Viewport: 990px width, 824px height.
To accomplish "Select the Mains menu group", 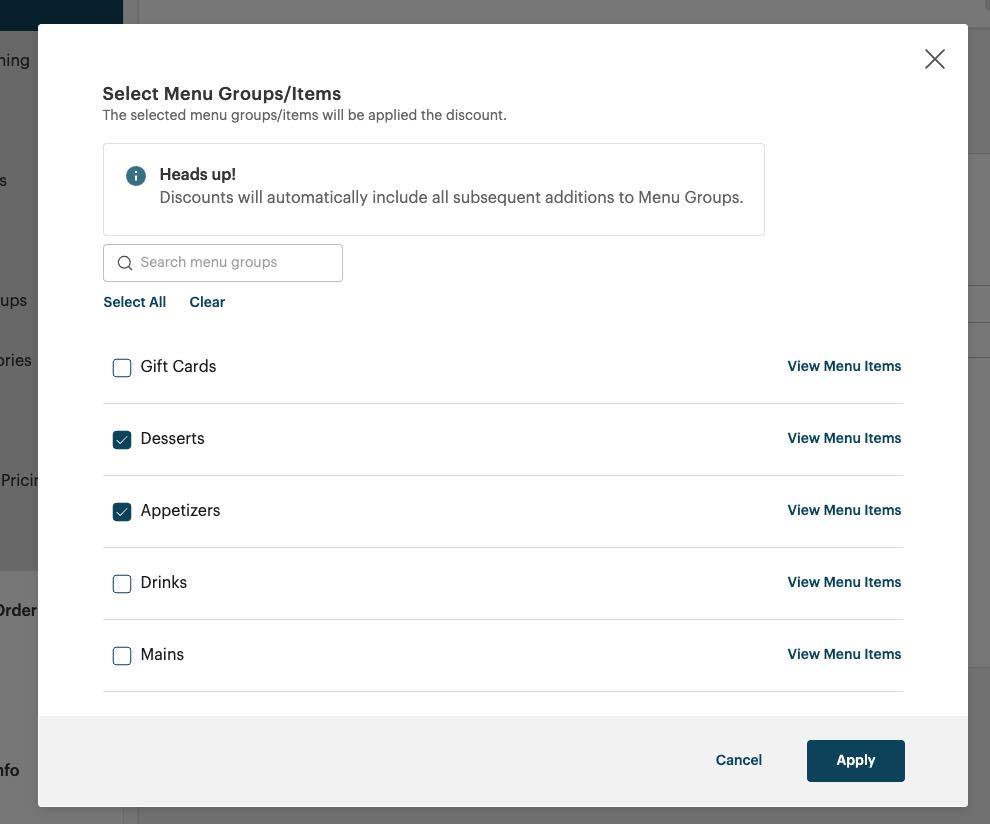I will click(122, 655).
